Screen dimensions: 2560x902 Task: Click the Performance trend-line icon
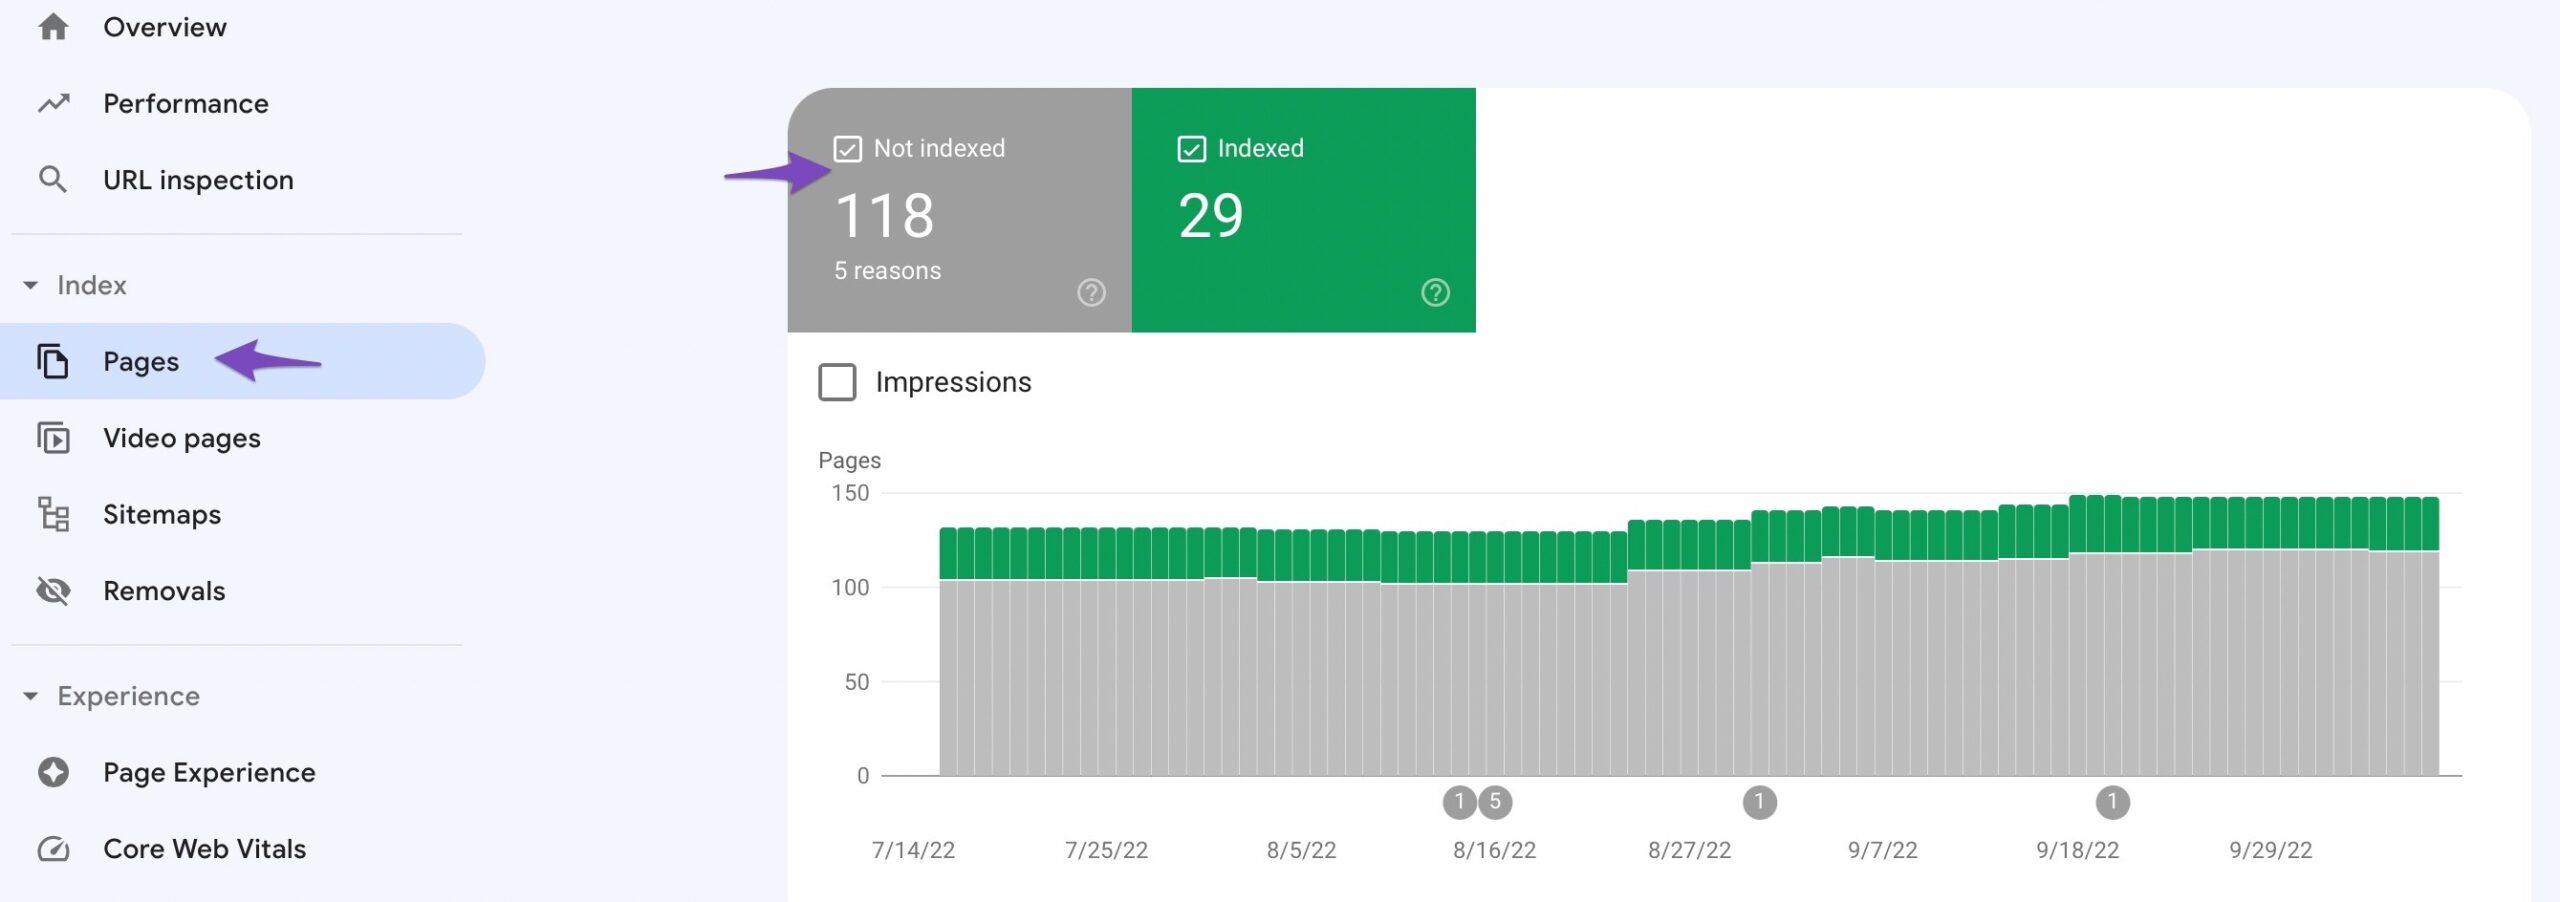tap(53, 103)
